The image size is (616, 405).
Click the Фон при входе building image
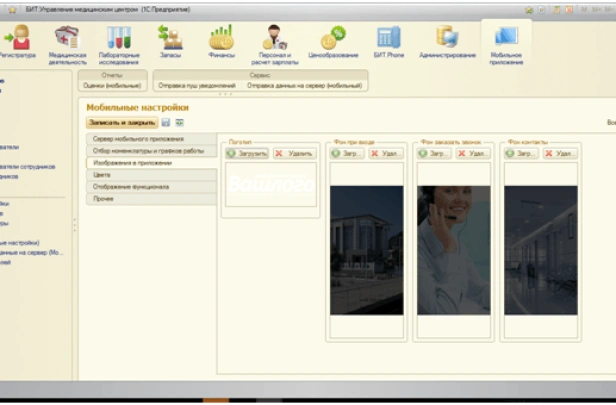(x=366, y=250)
